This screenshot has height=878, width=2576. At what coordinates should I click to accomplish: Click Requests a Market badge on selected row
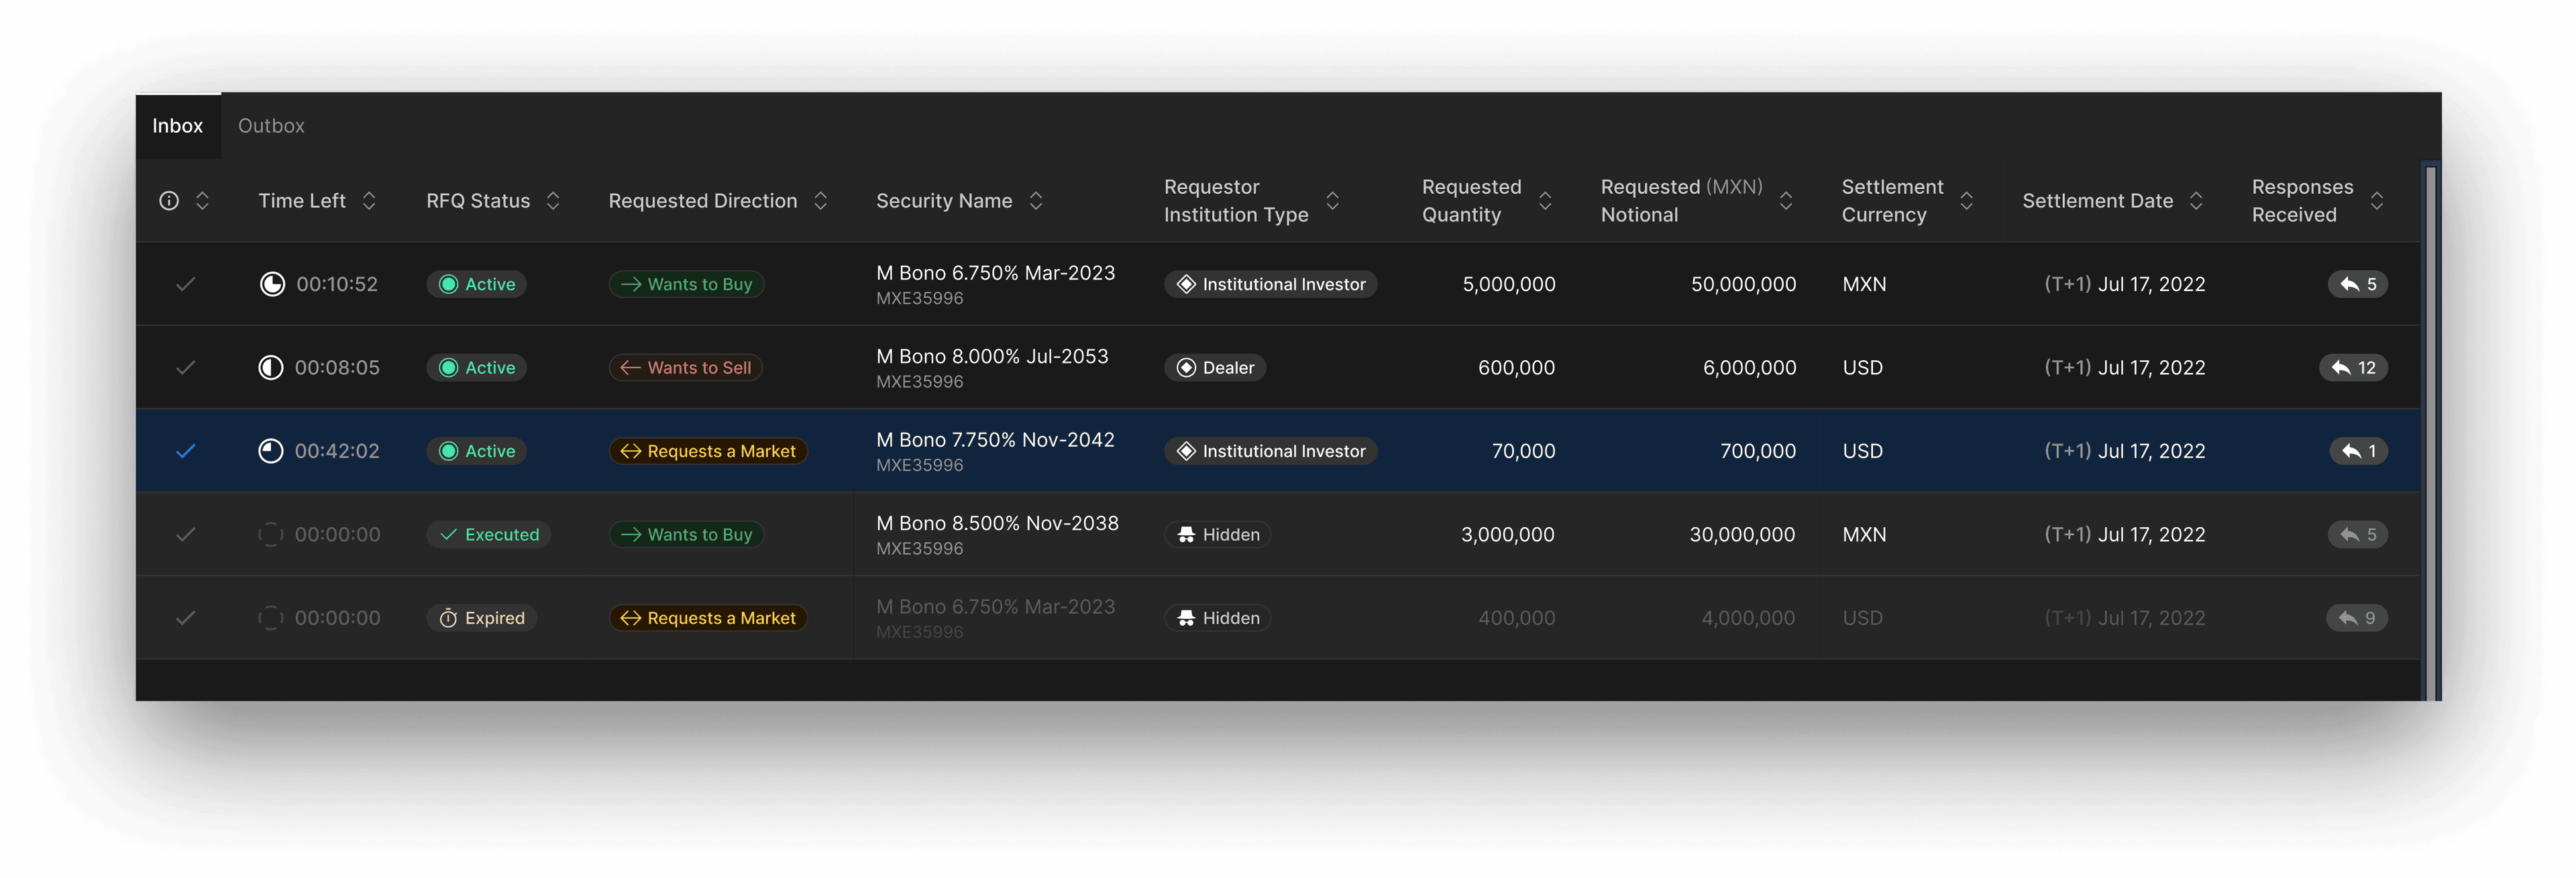[708, 451]
